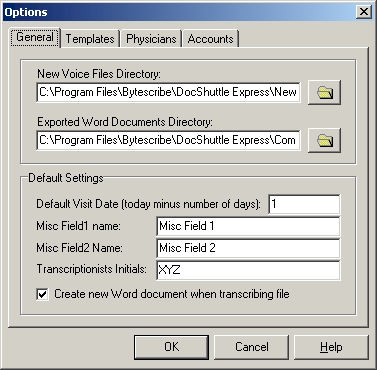Viewport: 377px width, 370px height.
Task: Click the Exported Word Documents Directory path field
Action: click(x=168, y=140)
